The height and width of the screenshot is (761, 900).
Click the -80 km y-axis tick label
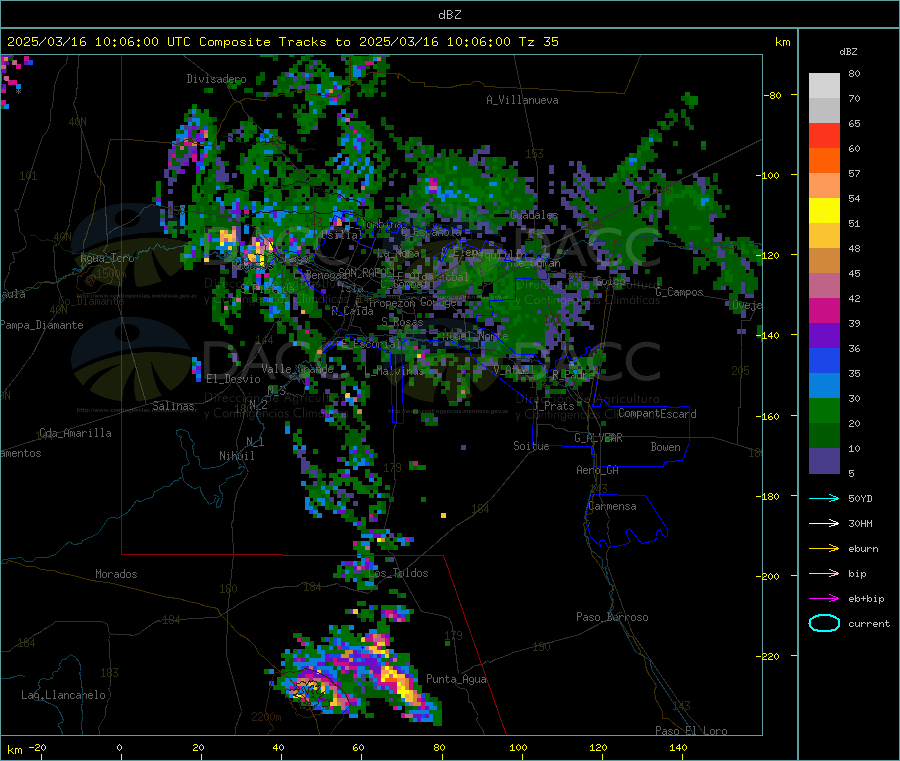click(x=772, y=95)
